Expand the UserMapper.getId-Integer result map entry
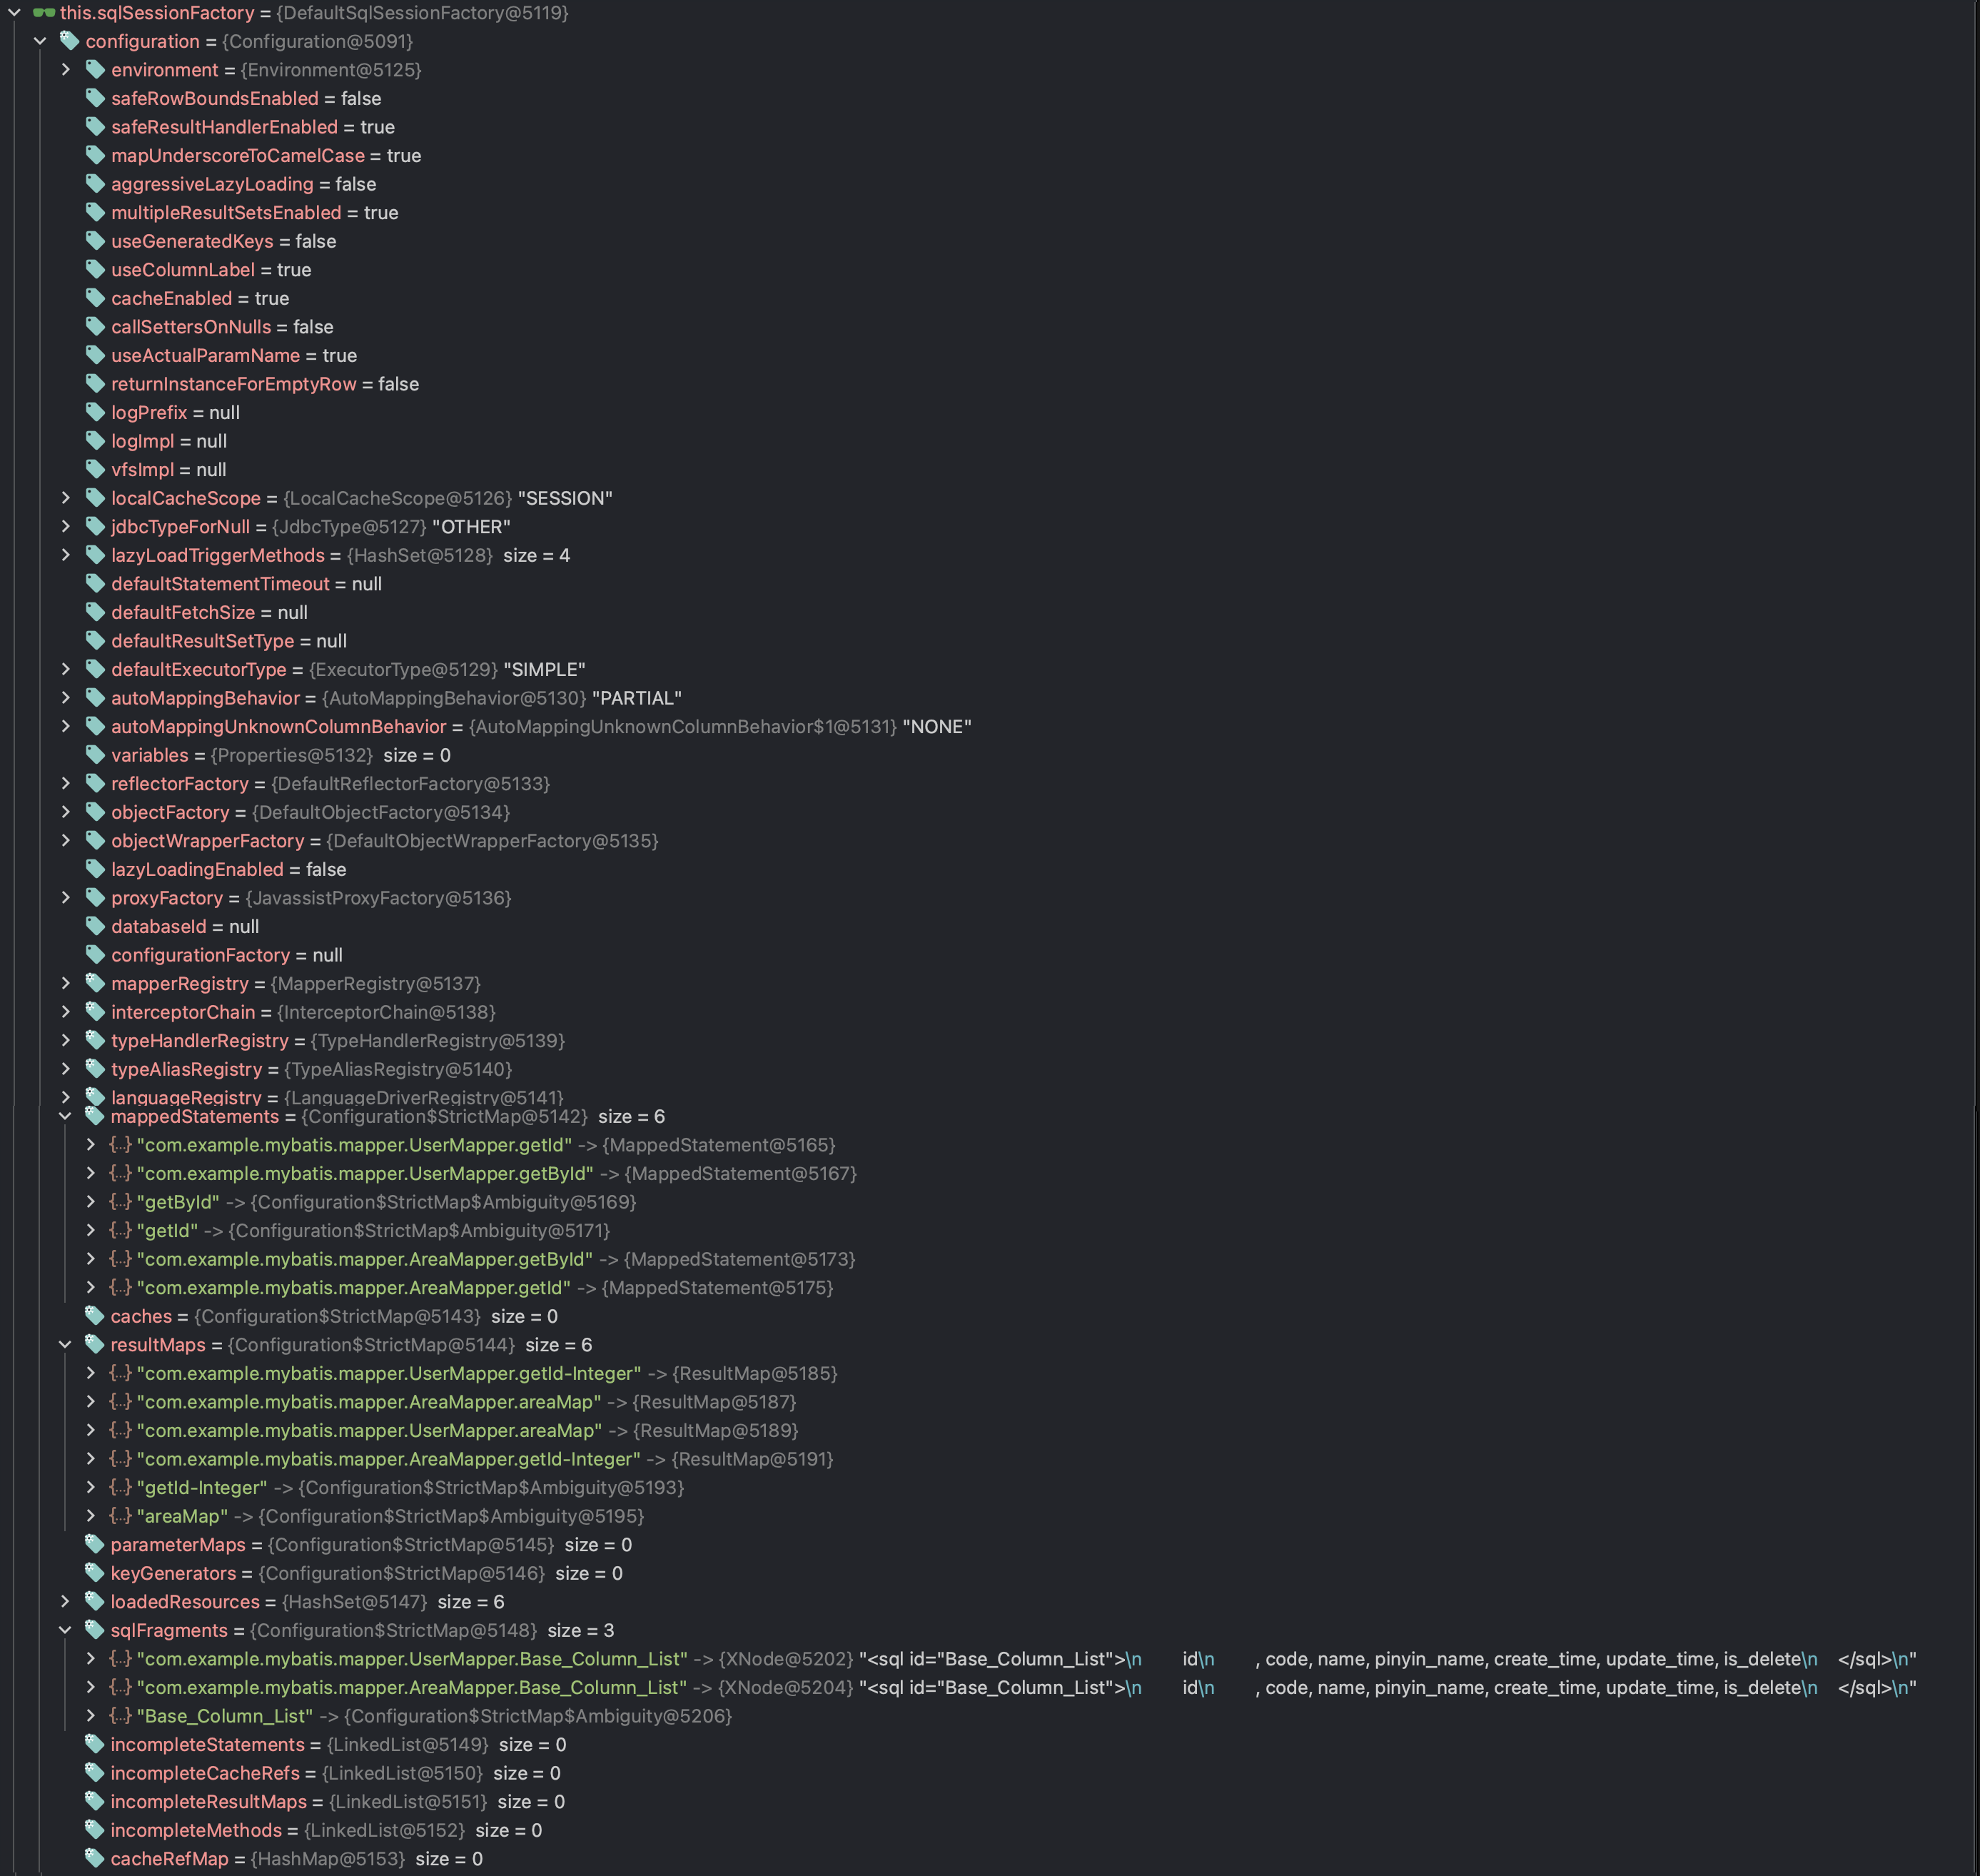1980x1876 pixels. (91, 1373)
